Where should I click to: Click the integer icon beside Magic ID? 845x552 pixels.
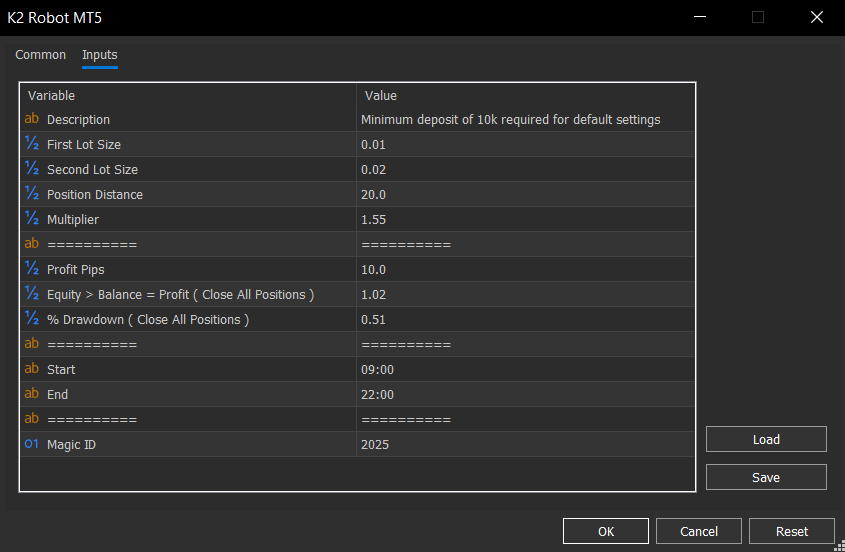(32, 444)
